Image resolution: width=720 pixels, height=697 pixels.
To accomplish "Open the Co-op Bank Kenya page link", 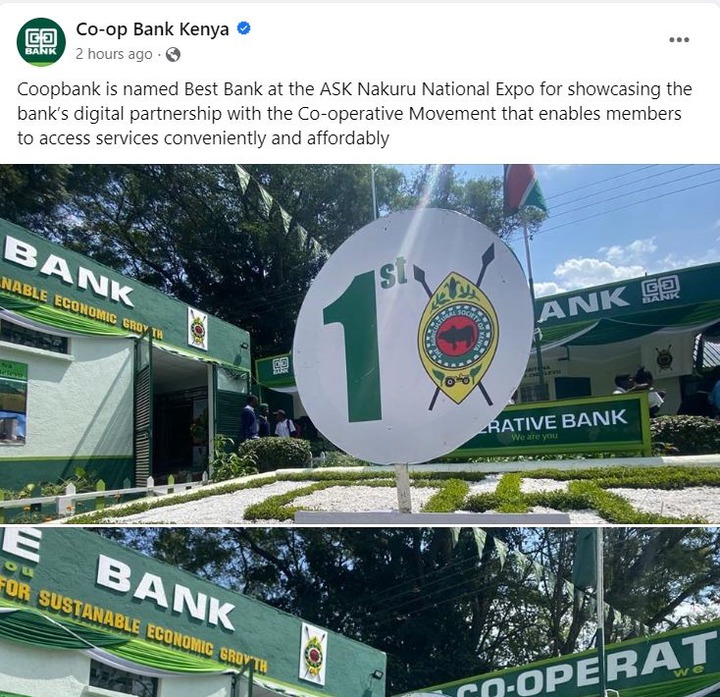I will (152, 29).
